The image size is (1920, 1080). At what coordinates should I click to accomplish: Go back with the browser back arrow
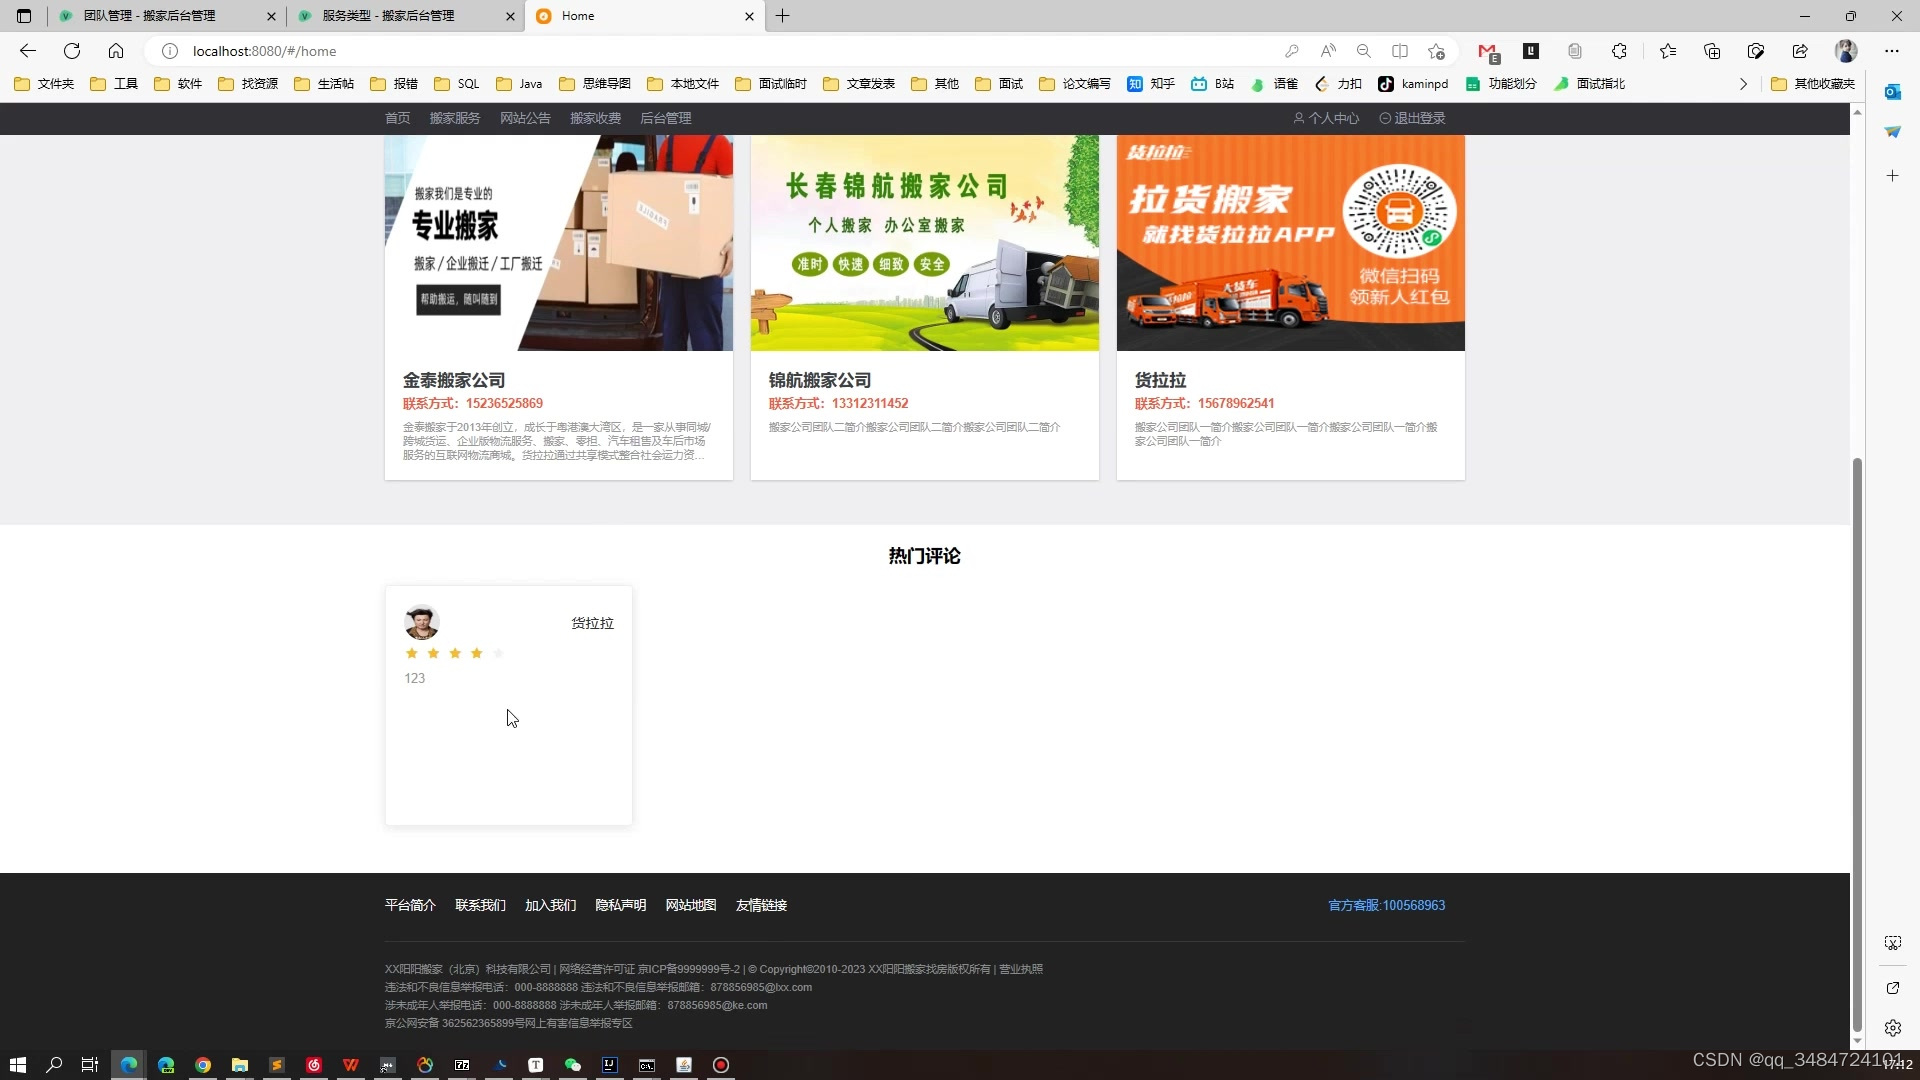click(28, 51)
